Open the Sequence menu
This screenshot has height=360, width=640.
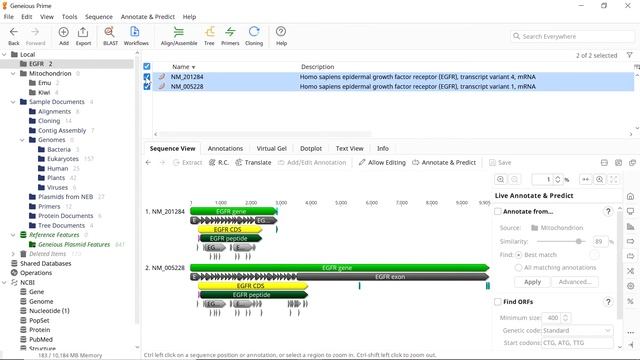[99, 17]
